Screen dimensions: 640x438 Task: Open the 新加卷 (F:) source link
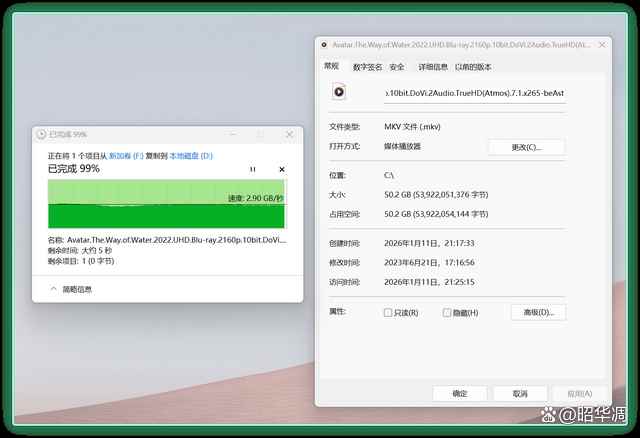(x=126, y=156)
